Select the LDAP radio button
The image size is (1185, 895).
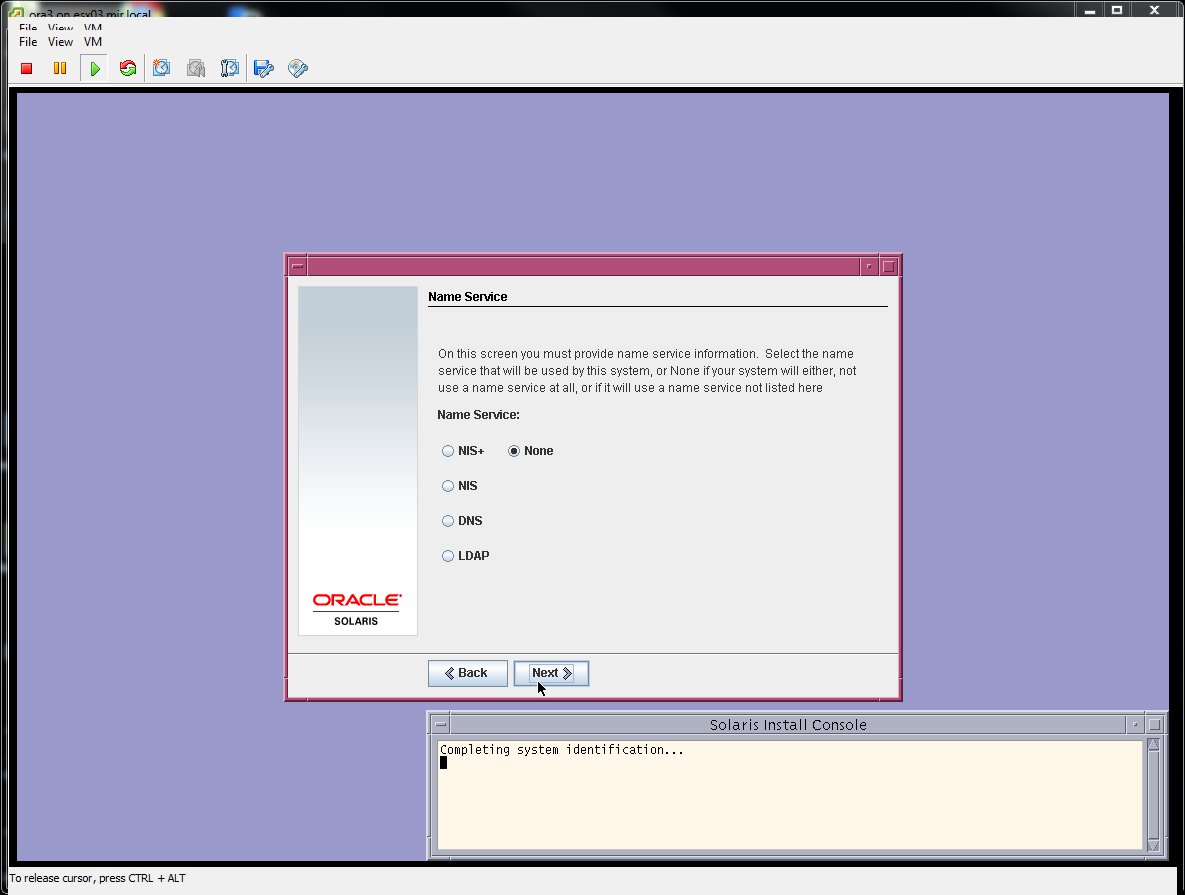coord(448,556)
